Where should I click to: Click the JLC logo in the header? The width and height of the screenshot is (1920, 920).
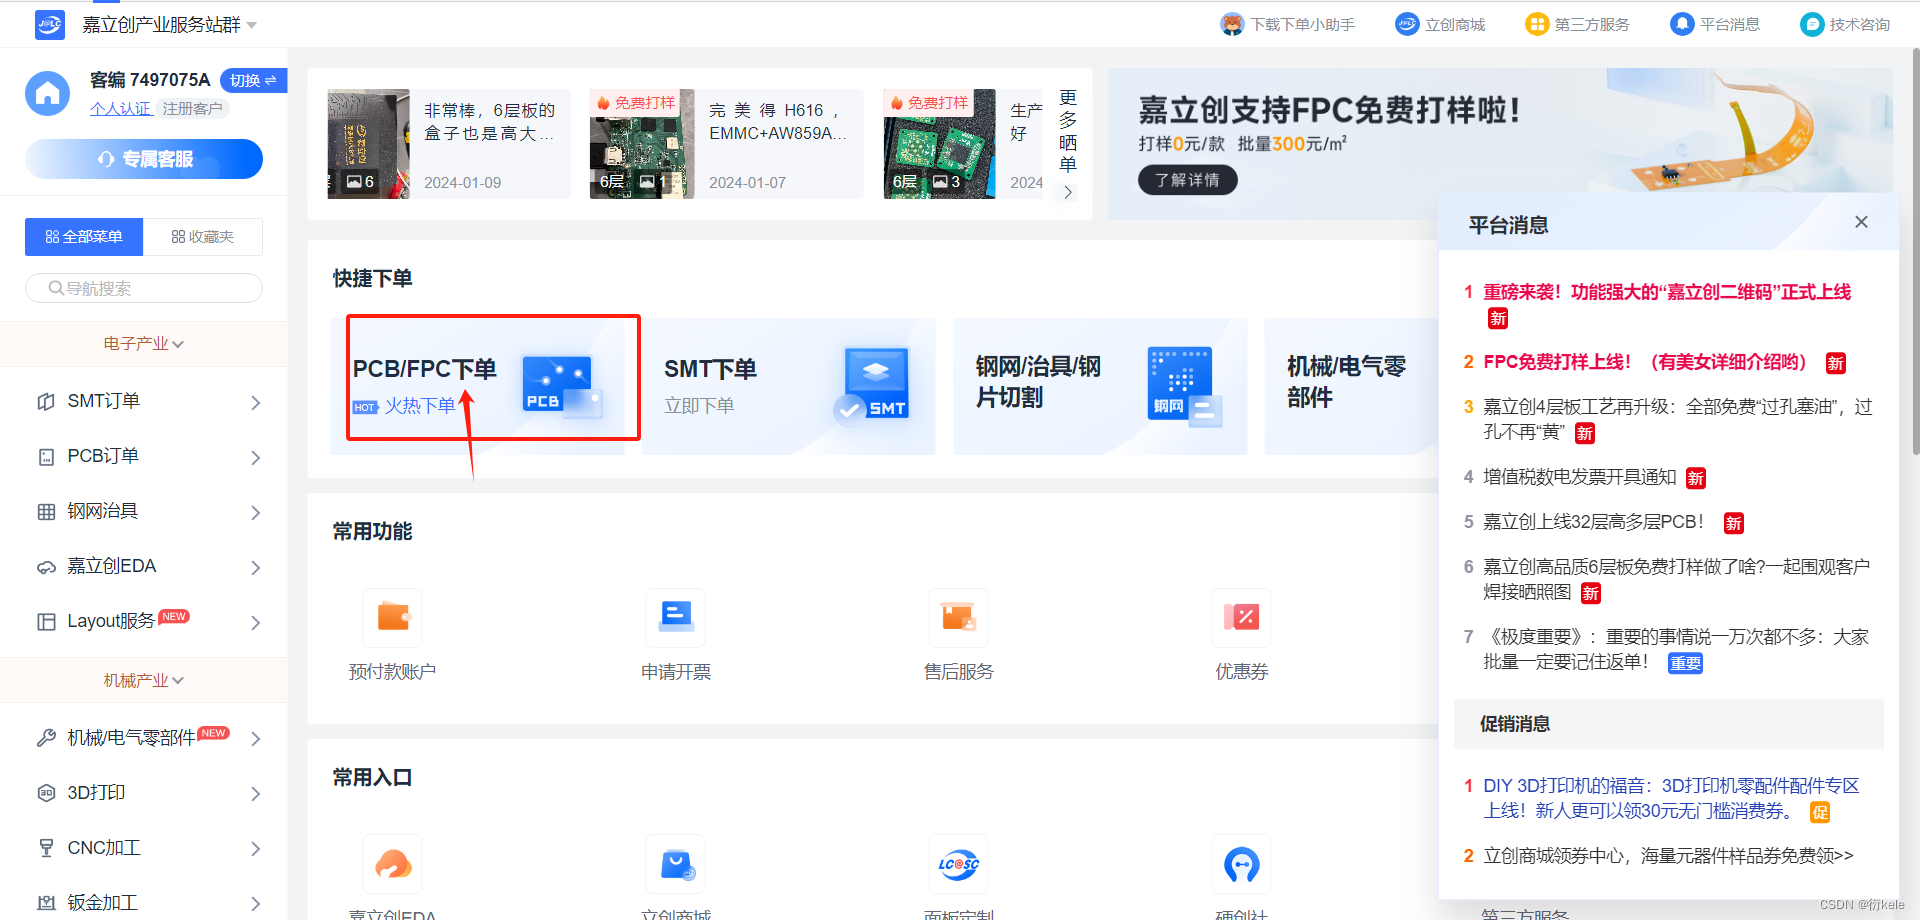pos(49,24)
